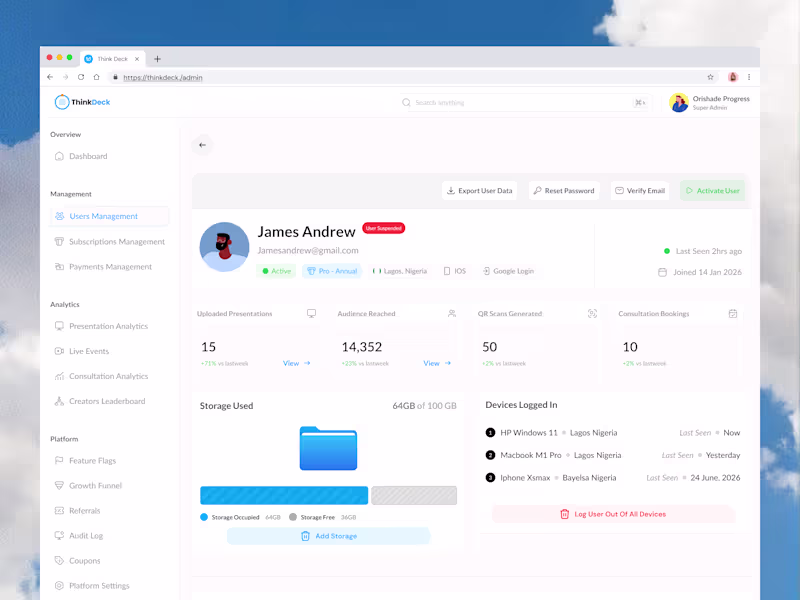
Task: Open Payments Management
Action: point(103,266)
